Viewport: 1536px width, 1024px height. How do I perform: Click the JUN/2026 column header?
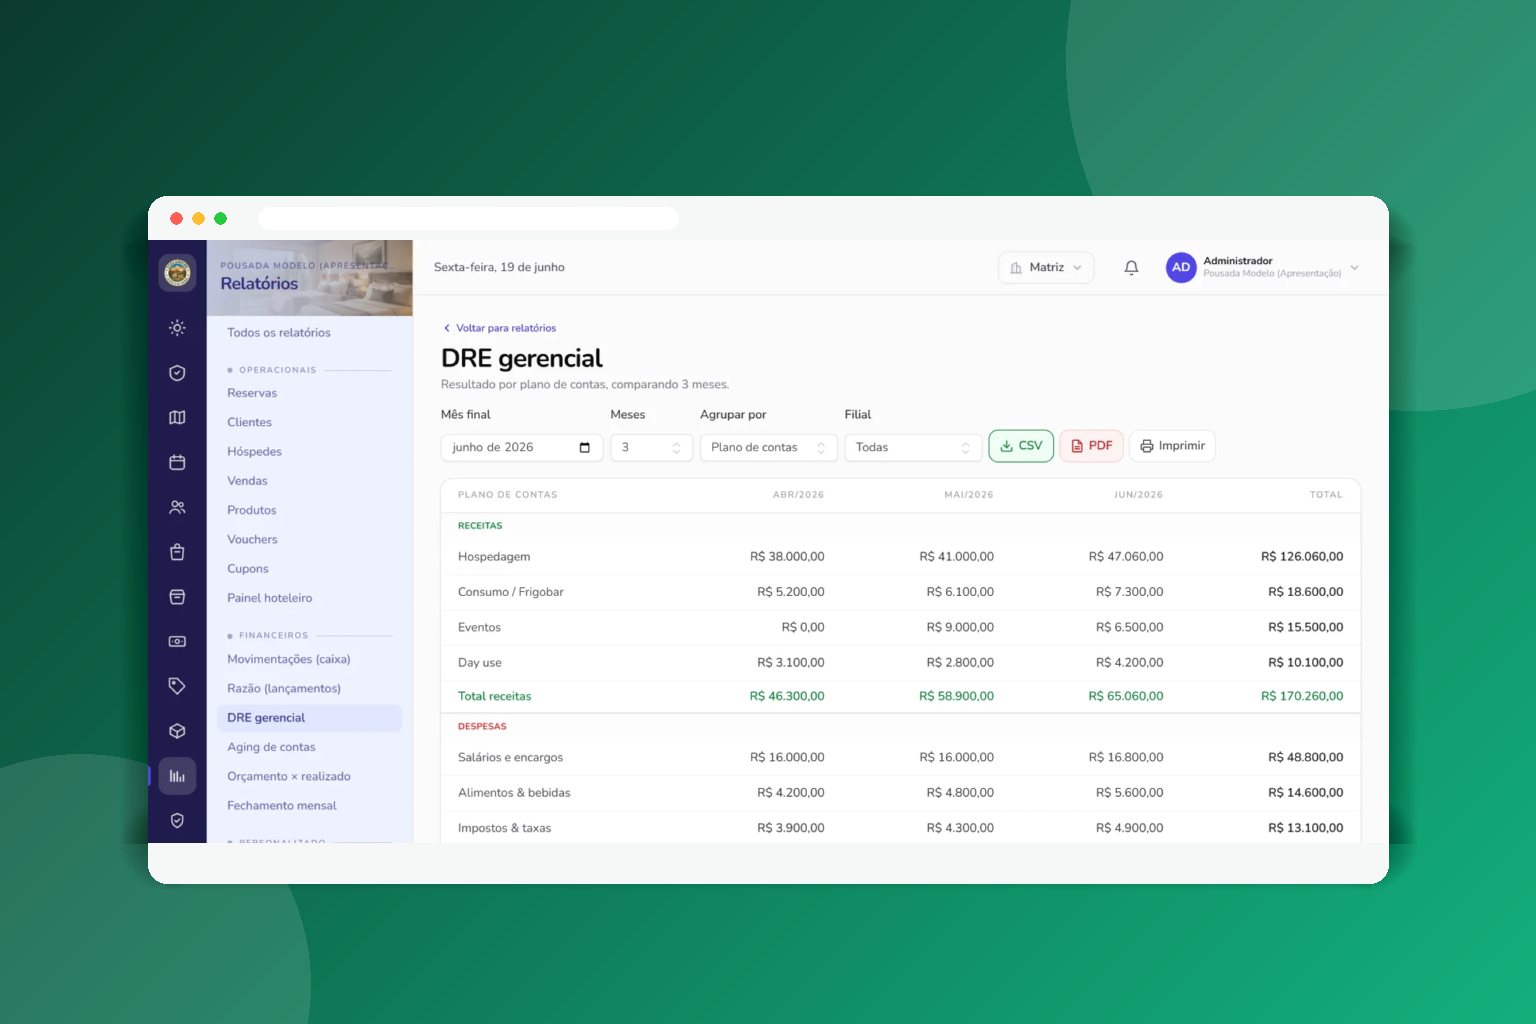point(1138,495)
